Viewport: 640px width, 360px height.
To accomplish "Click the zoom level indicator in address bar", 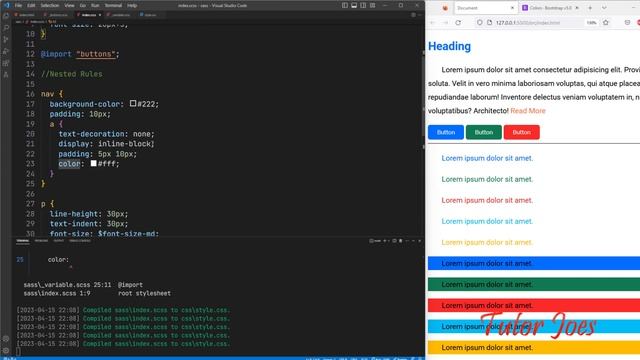I will click(x=591, y=23).
